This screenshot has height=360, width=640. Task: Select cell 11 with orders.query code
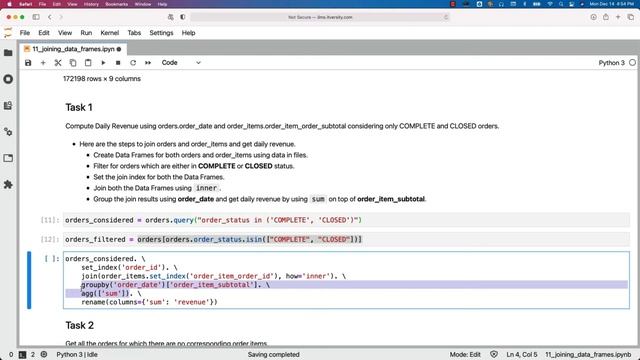coord(346,220)
